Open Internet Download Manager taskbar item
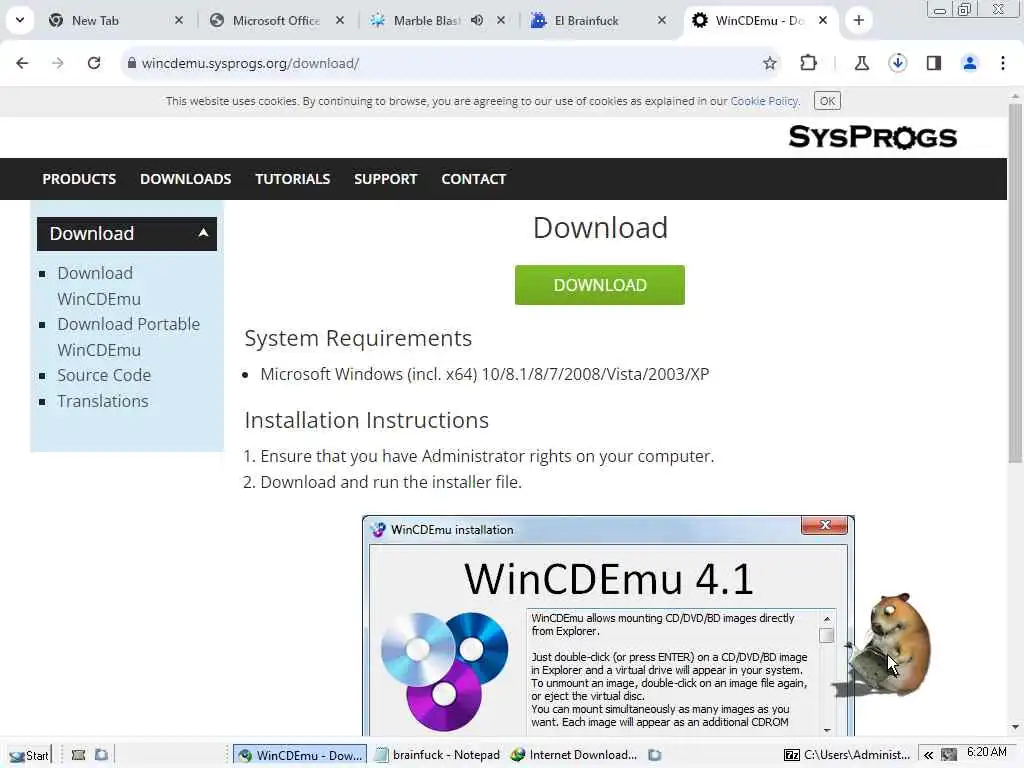This screenshot has width=1024, height=768. click(x=573, y=755)
